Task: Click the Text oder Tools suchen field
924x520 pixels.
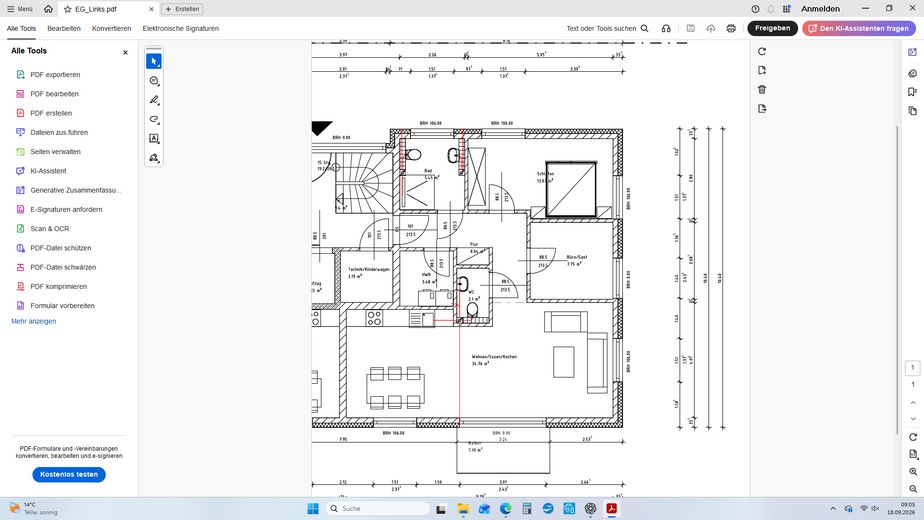Action: (x=607, y=28)
